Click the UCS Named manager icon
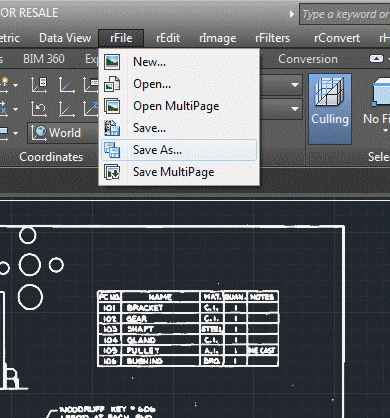This screenshot has width=390, height=418. [39, 84]
